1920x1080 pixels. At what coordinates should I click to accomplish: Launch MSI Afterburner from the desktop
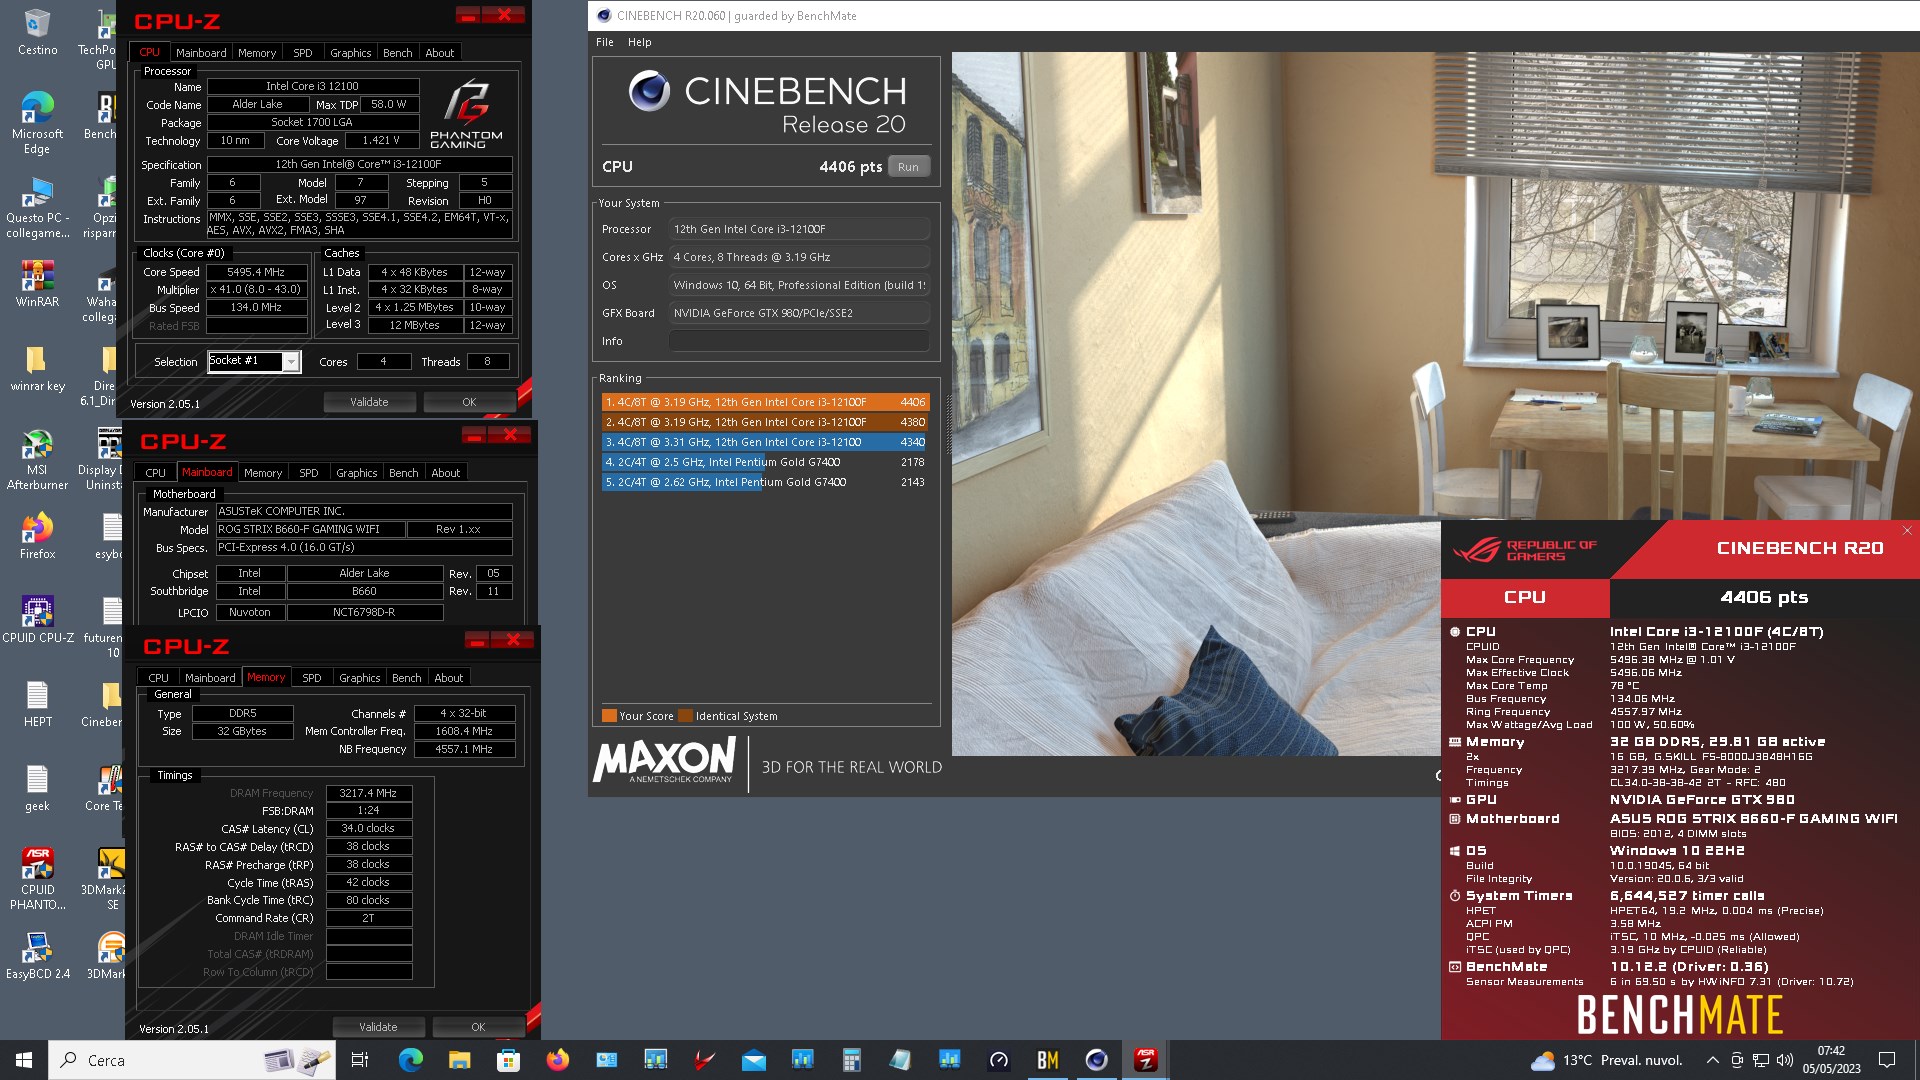[x=37, y=459]
